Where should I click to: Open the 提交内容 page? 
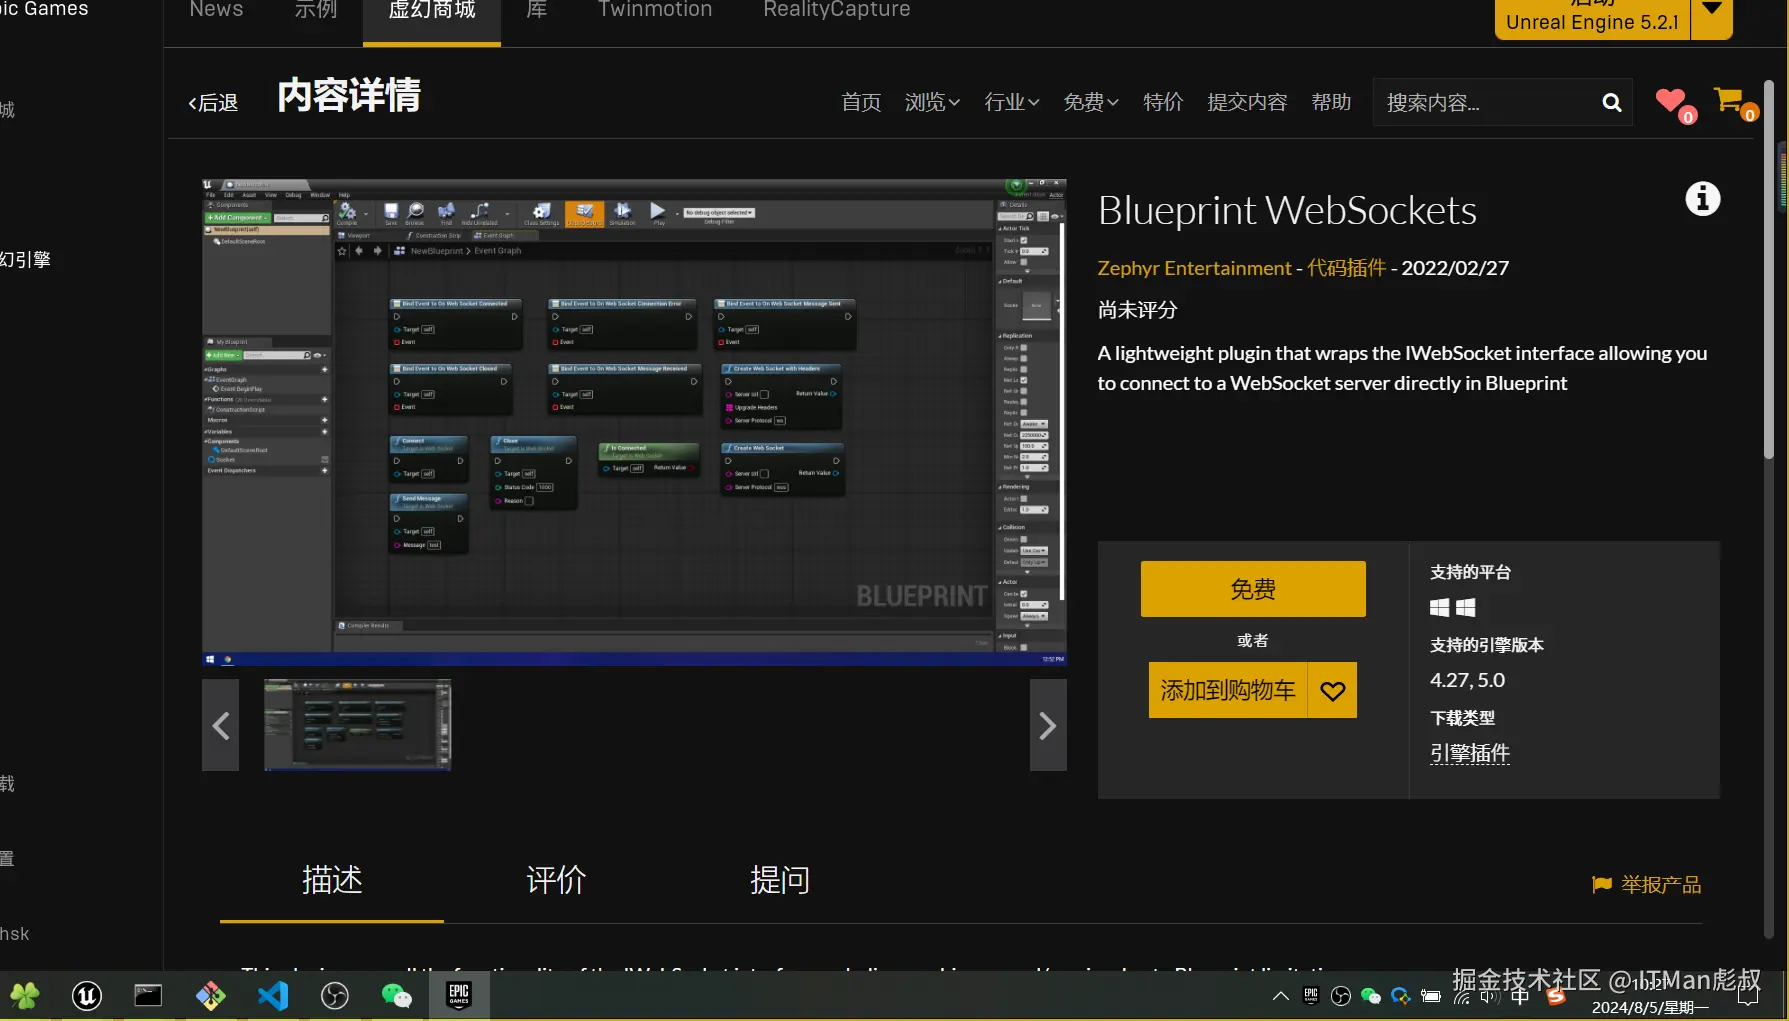click(x=1247, y=102)
